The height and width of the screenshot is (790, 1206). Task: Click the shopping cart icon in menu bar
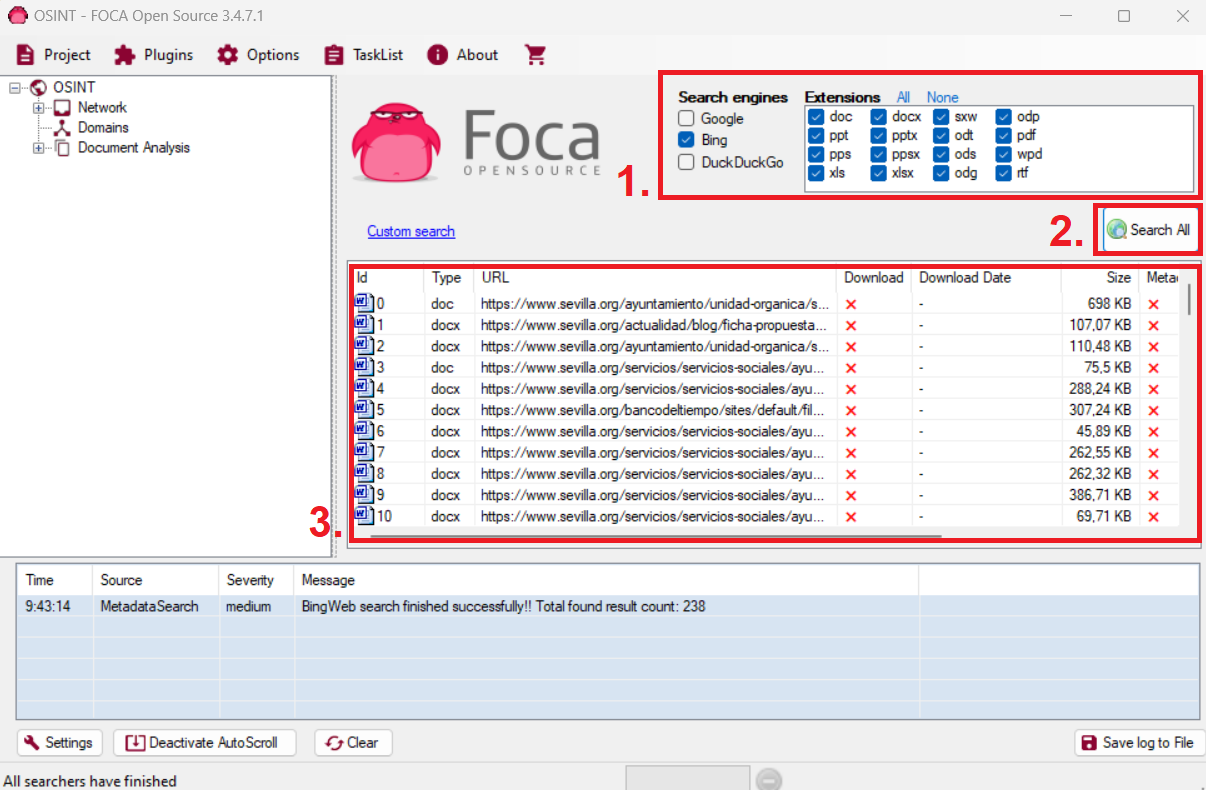point(535,55)
